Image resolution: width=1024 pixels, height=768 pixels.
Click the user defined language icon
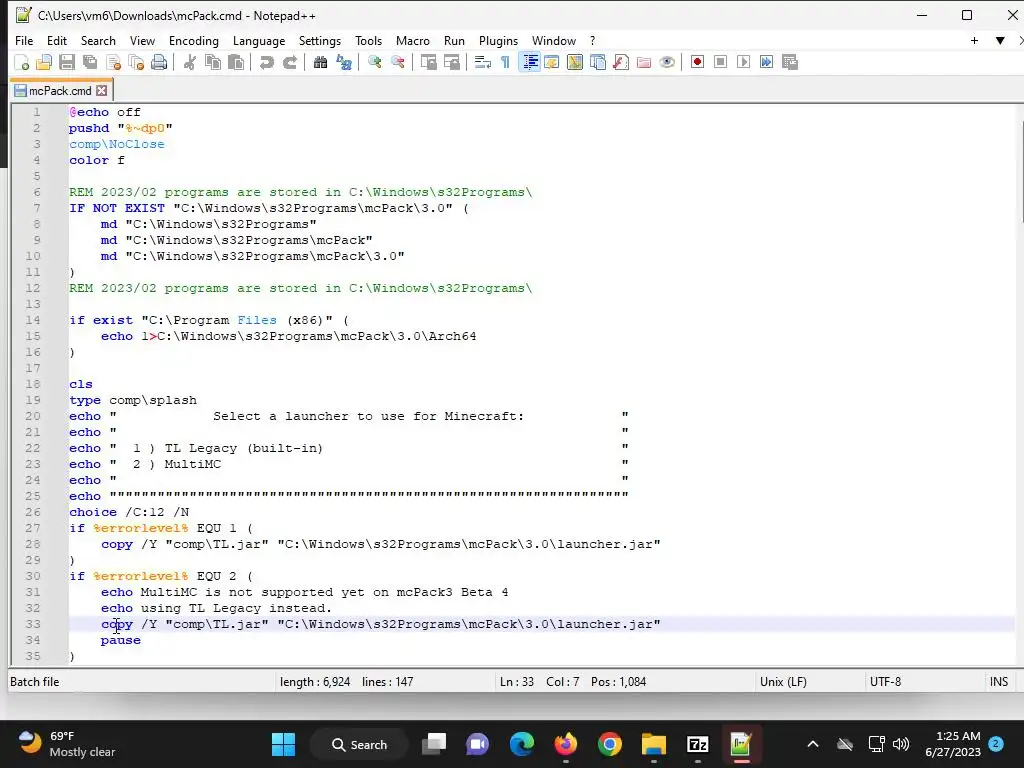tap(552, 62)
